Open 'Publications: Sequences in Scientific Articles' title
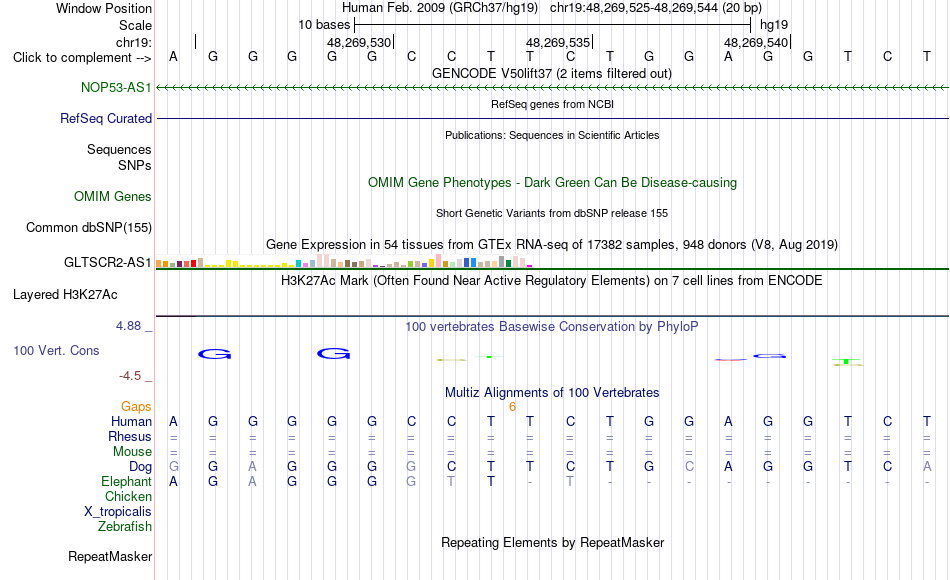 click(552, 135)
